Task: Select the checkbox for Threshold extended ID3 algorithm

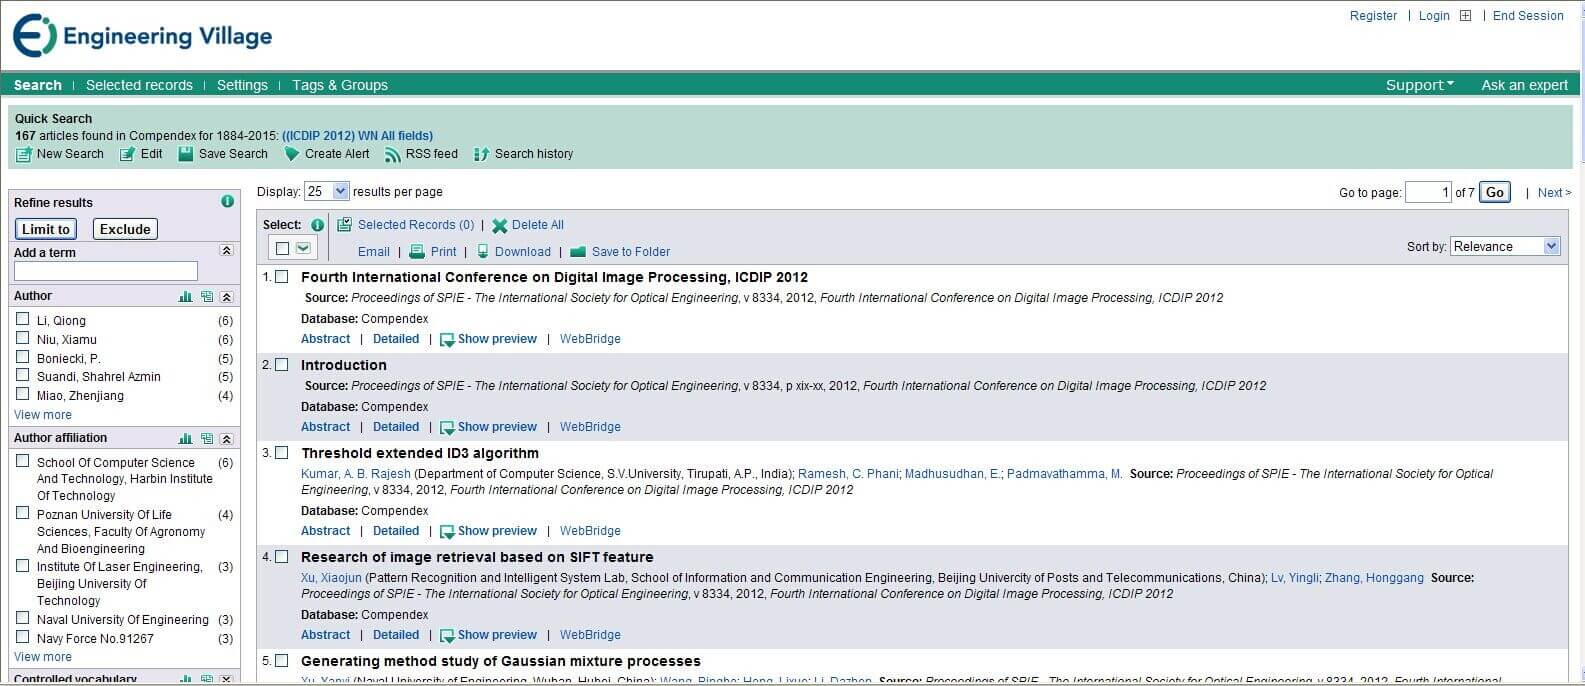Action: tap(282, 453)
